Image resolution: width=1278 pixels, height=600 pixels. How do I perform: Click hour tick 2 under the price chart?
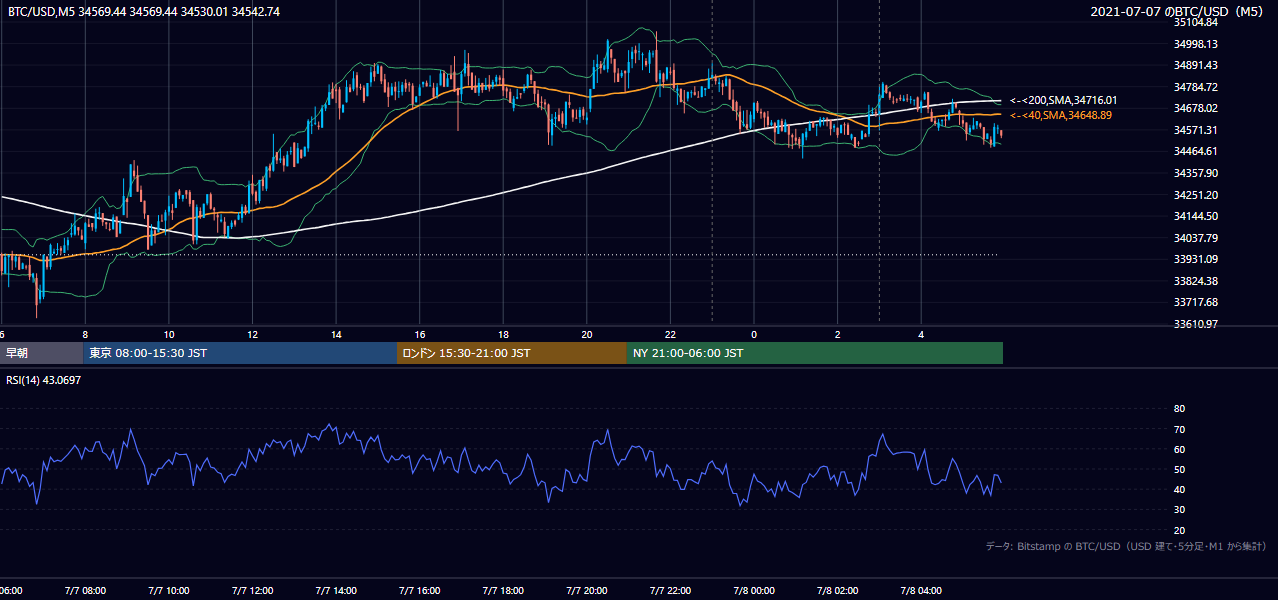pos(838,334)
